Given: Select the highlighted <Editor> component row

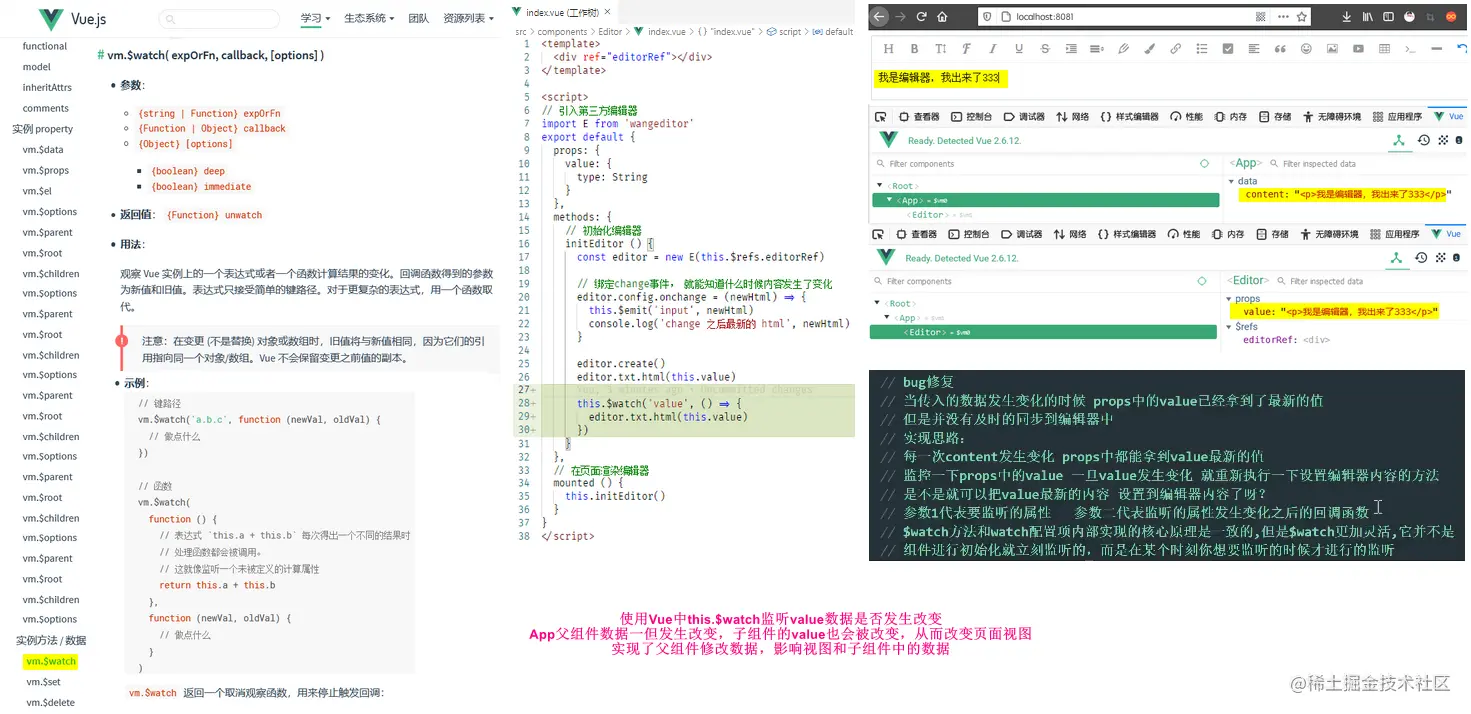Looking at the screenshot, I should [x=1044, y=332].
